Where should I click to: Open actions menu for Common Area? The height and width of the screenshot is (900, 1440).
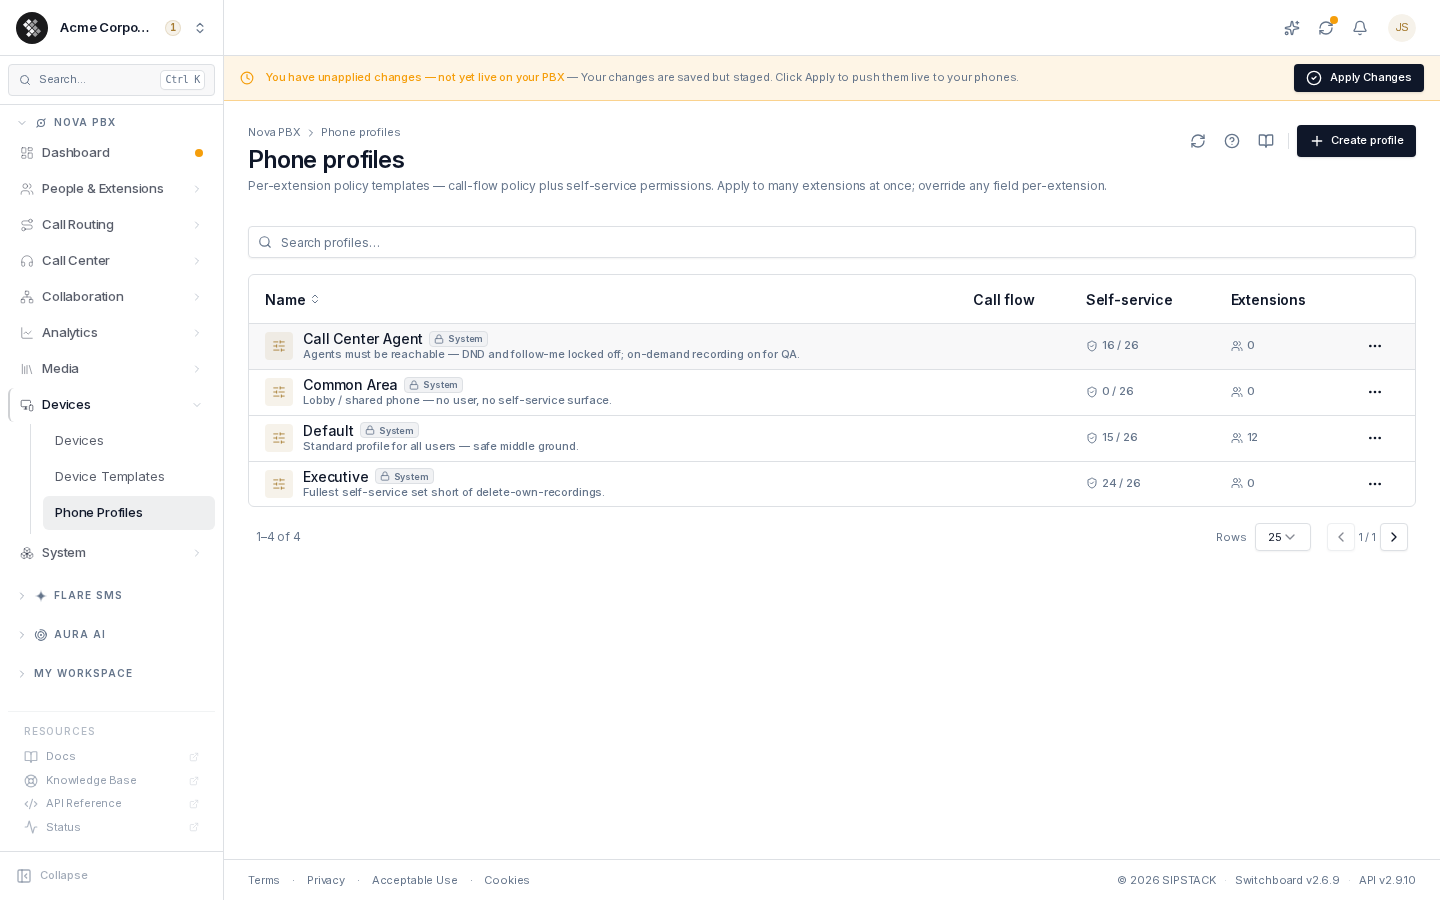pyautogui.click(x=1375, y=392)
